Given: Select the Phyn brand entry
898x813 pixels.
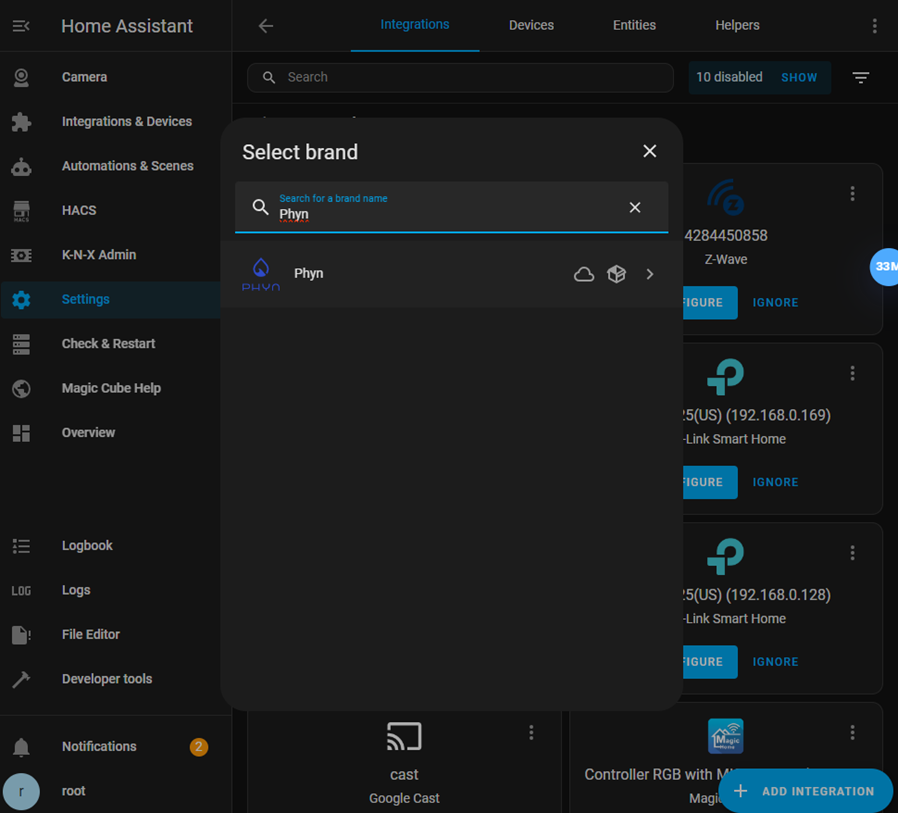Looking at the screenshot, I should pyautogui.click(x=451, y=274).
